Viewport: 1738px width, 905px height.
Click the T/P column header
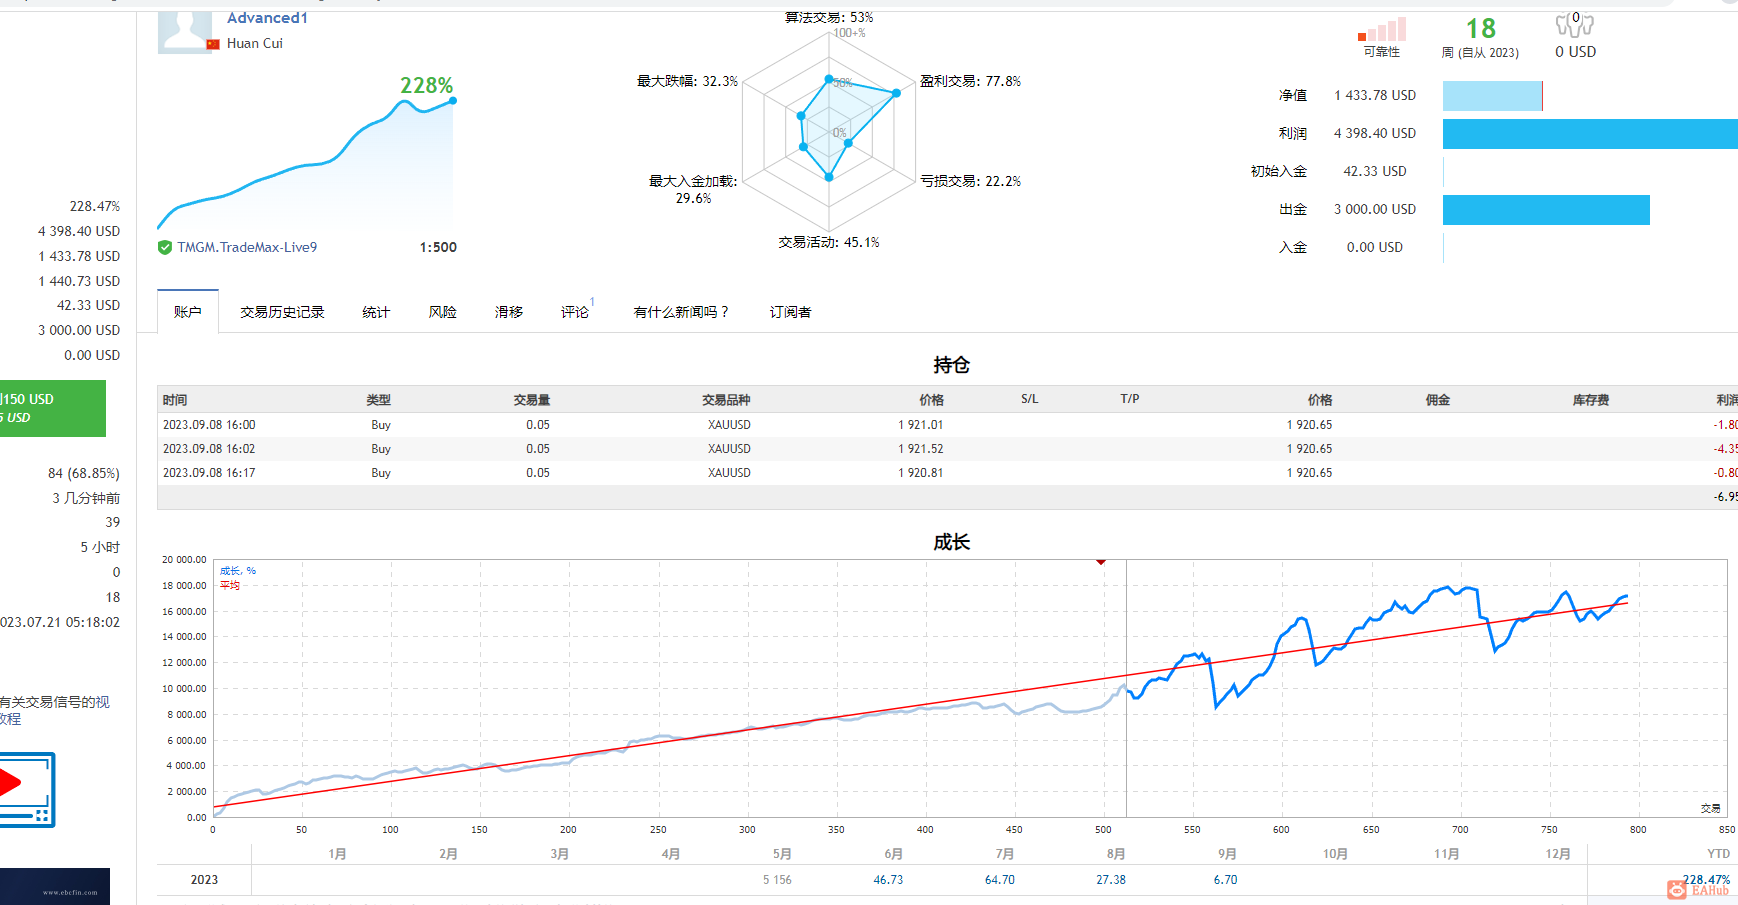pos(1130,399)
